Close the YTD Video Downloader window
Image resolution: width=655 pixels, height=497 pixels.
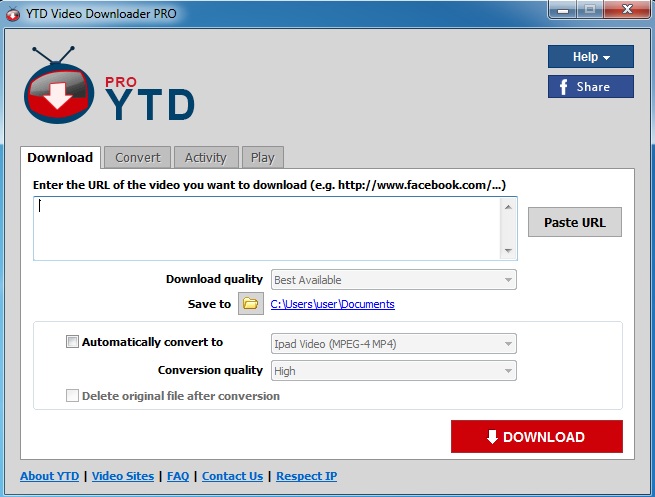point(627,10)
